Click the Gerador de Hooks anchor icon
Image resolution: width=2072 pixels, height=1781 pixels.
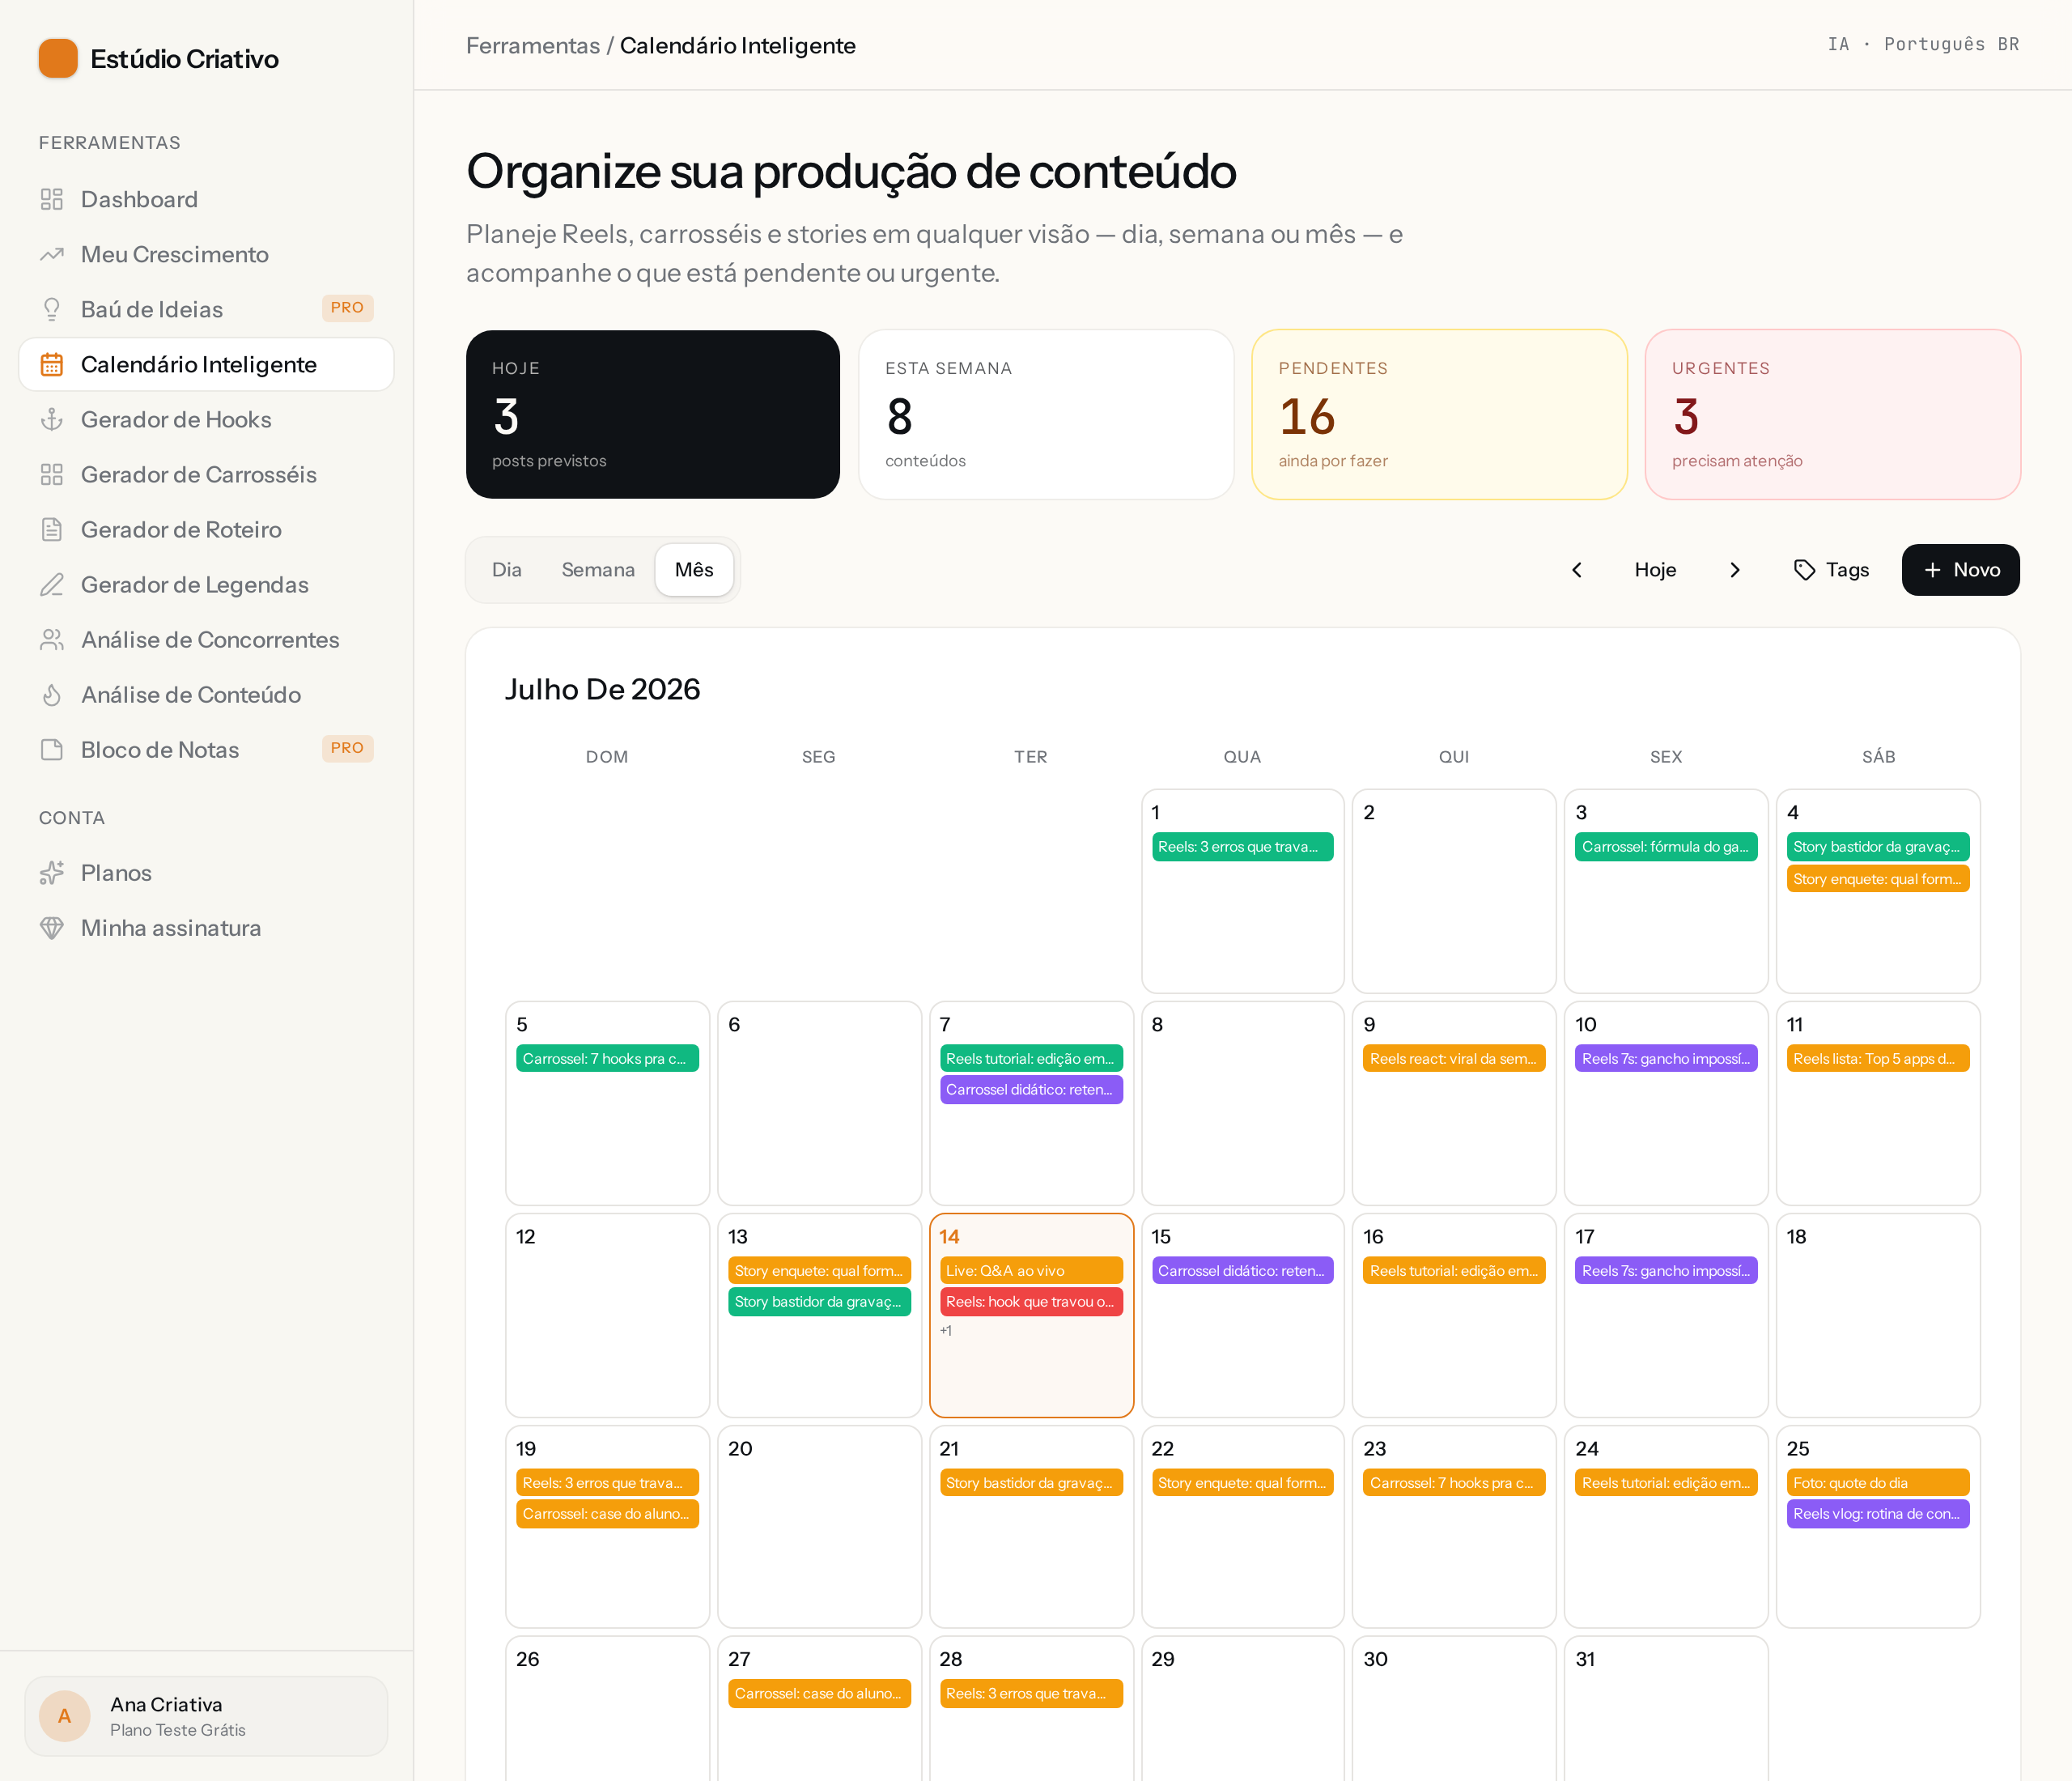(52, 419)
